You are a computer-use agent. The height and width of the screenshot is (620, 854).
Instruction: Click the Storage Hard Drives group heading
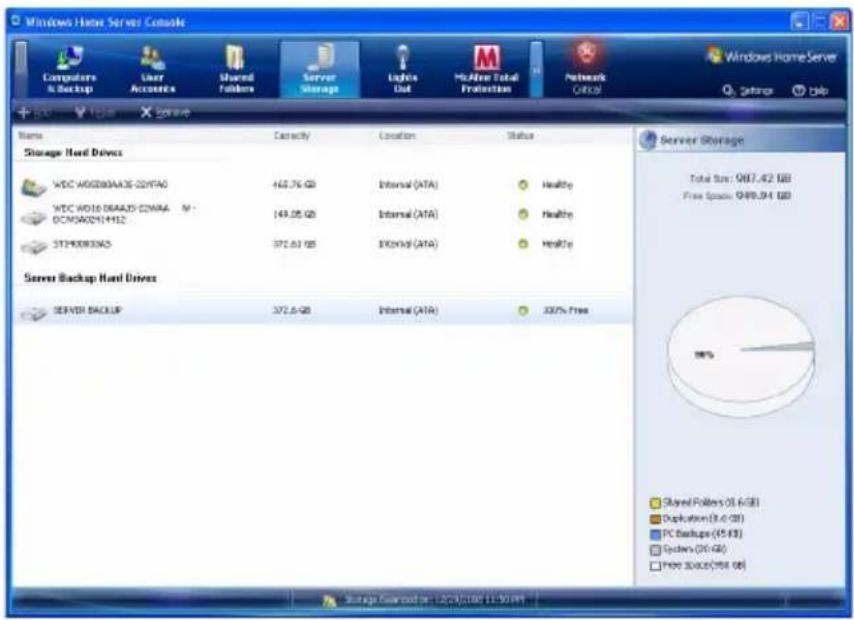73,153
